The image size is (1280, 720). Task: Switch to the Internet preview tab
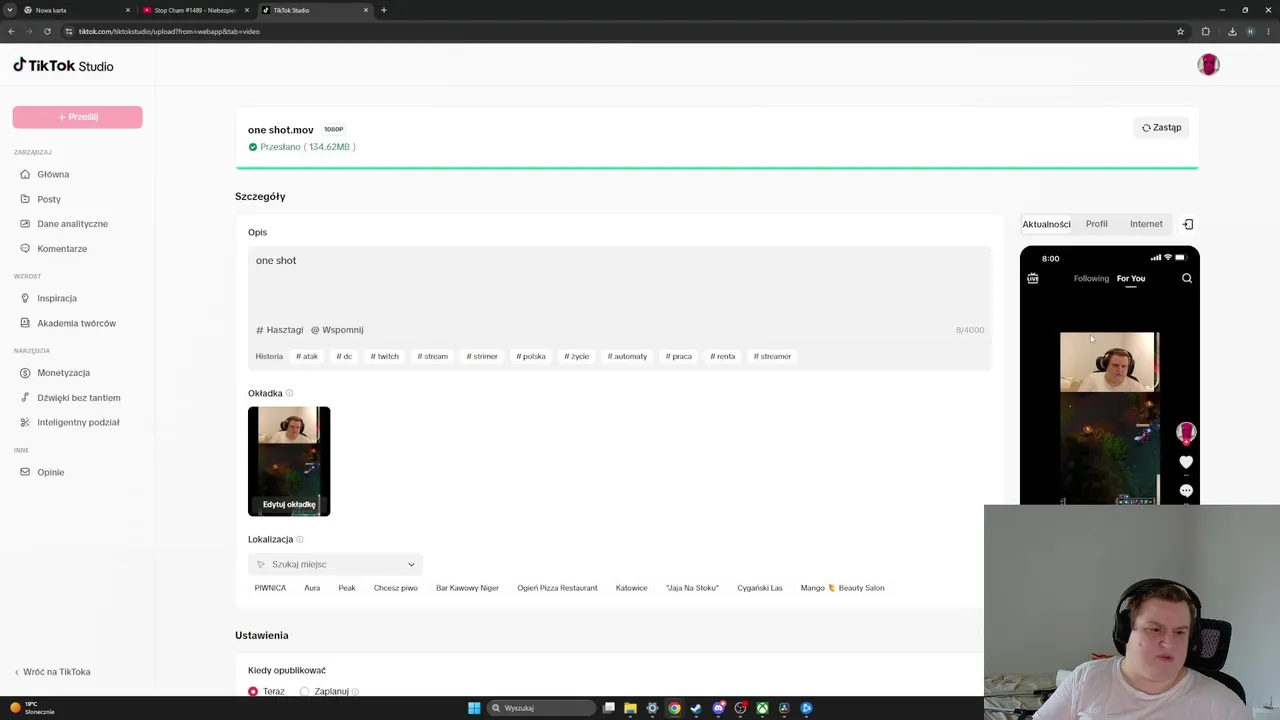click(1146, 224)
